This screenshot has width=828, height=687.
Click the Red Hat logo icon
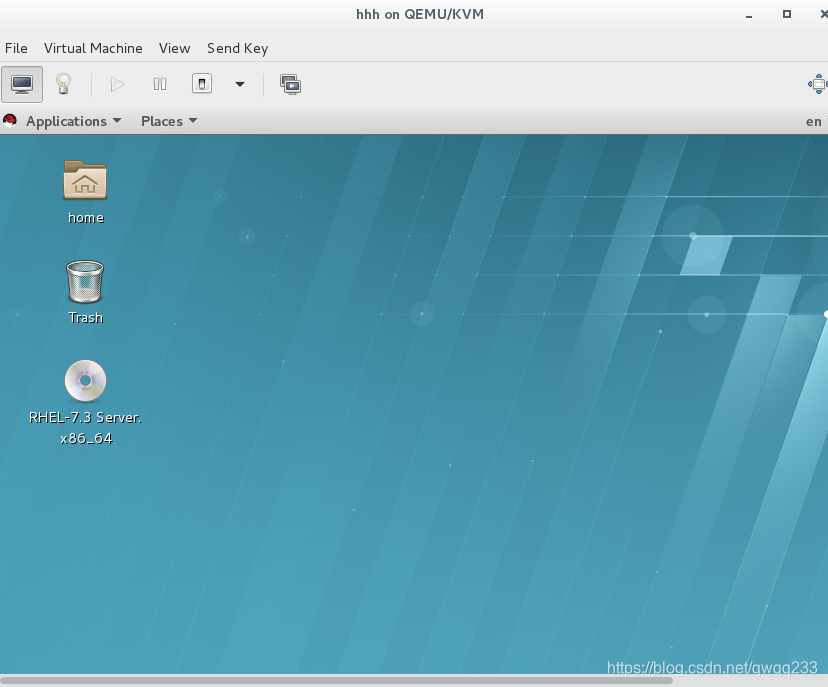click(10, 121)
